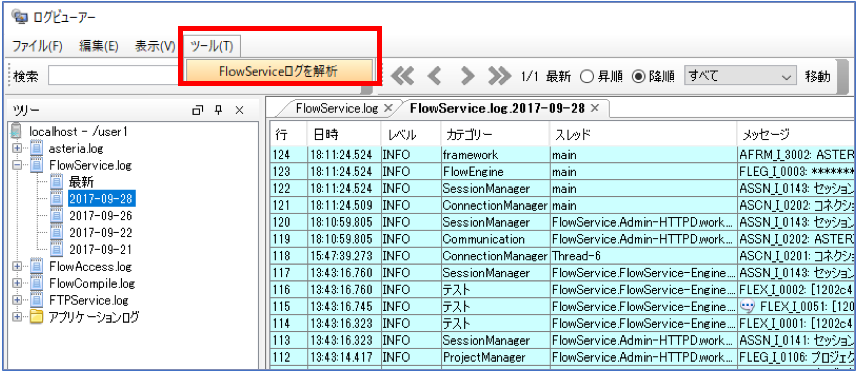Click the 2017-09-22 log document icon

(x=57, y=233)
